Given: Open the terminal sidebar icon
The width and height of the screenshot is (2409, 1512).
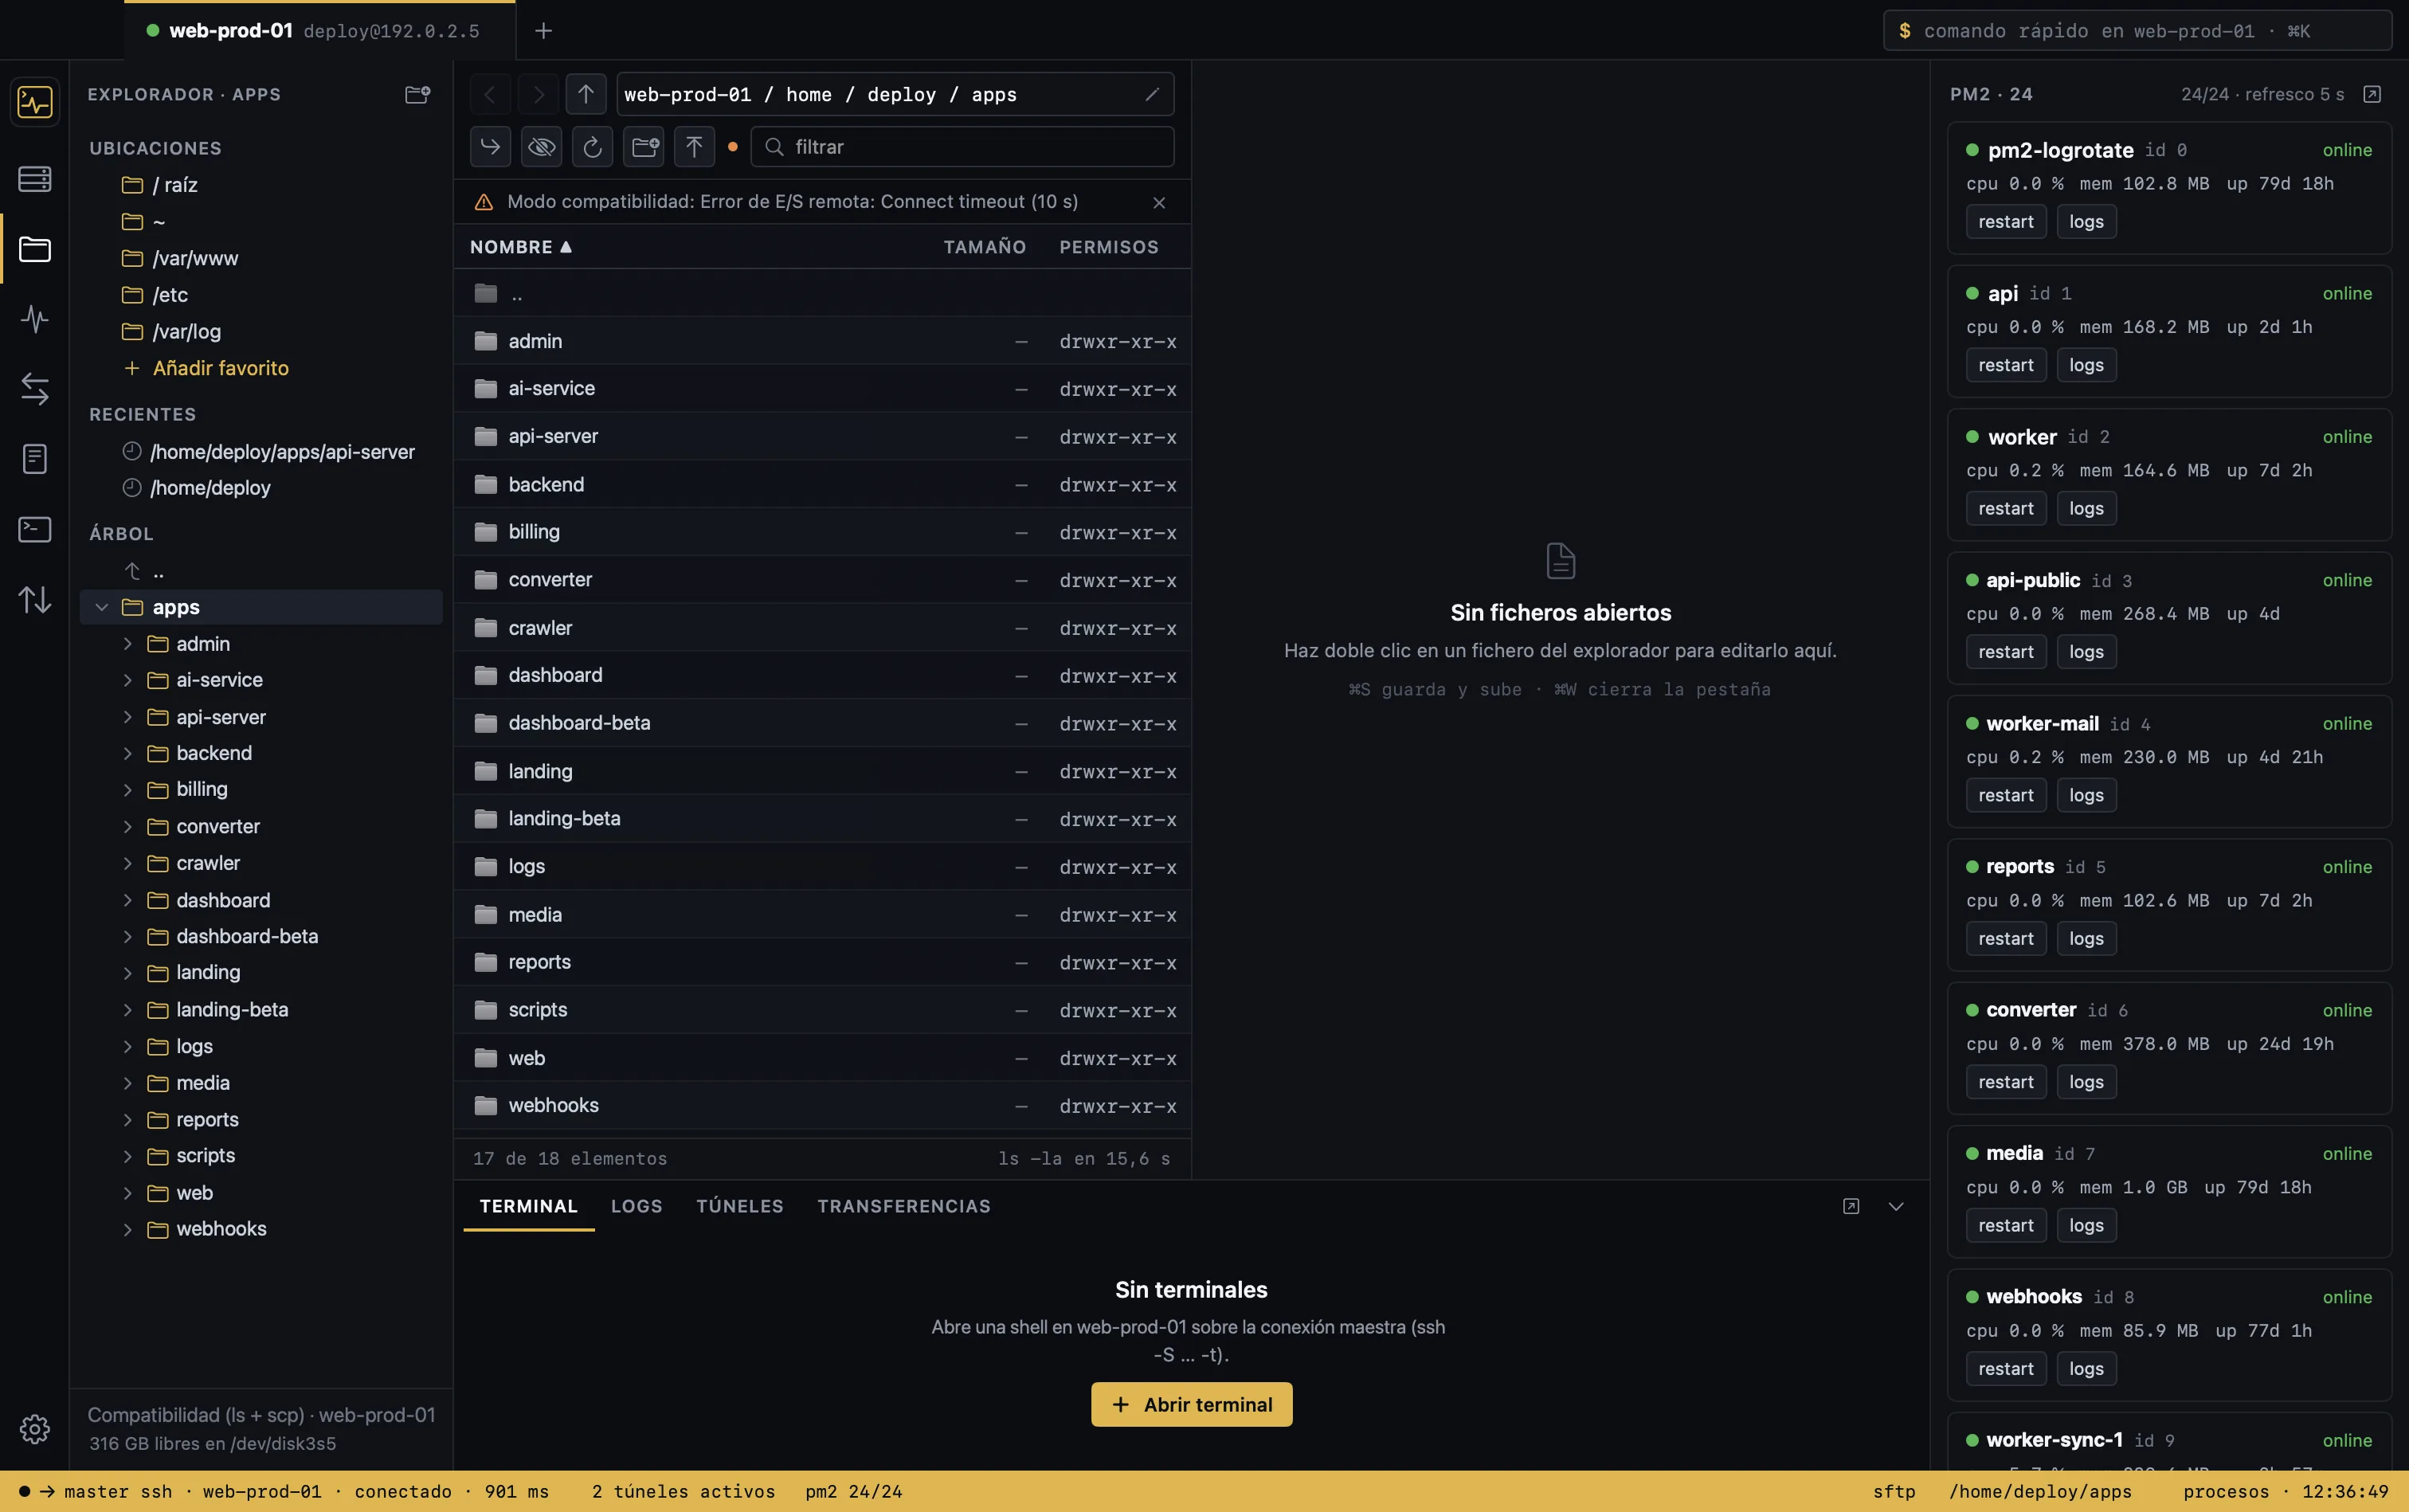Looking at the screenshot, I should point(35,529).
